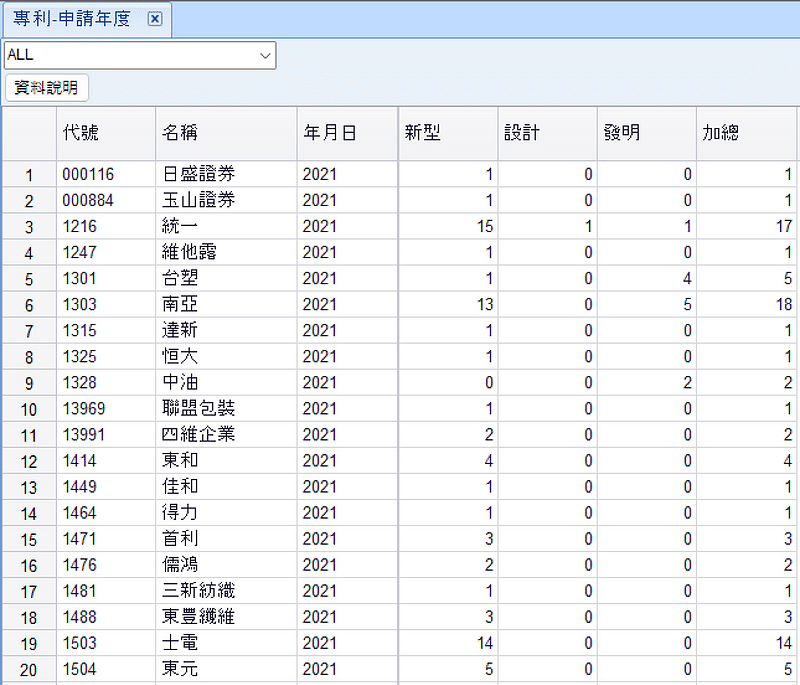Screen dimensions: 800x685
Task: Click the 資料說明 button
Action: coord(47,87)
